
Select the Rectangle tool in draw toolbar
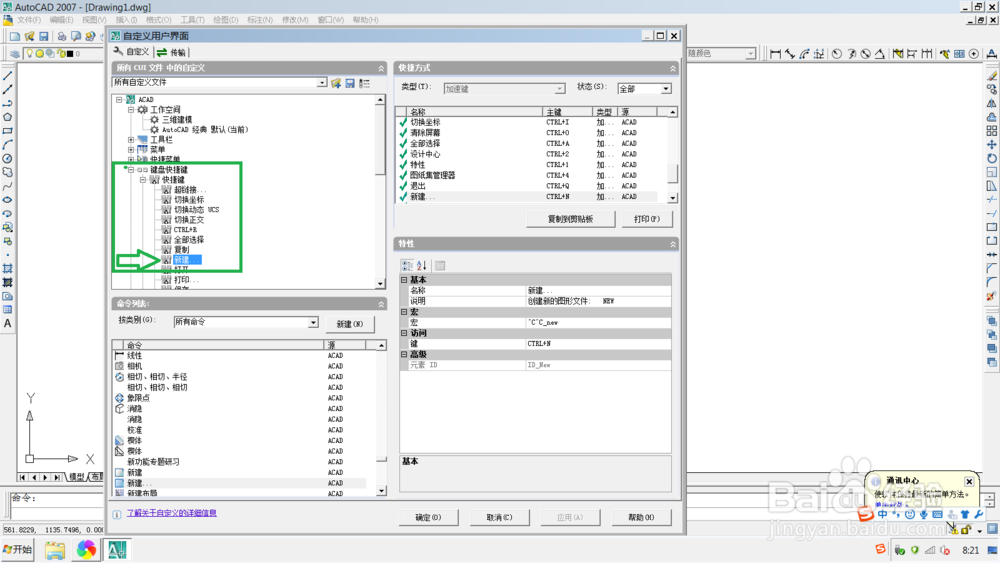[x=8, y=131]
